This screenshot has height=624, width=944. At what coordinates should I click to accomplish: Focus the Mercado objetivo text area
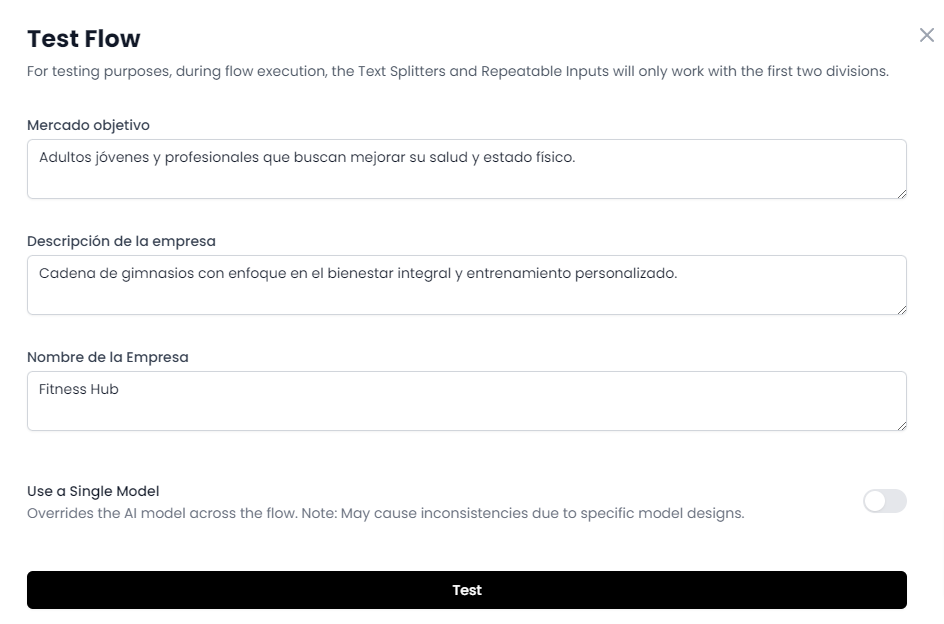point(466,180)
